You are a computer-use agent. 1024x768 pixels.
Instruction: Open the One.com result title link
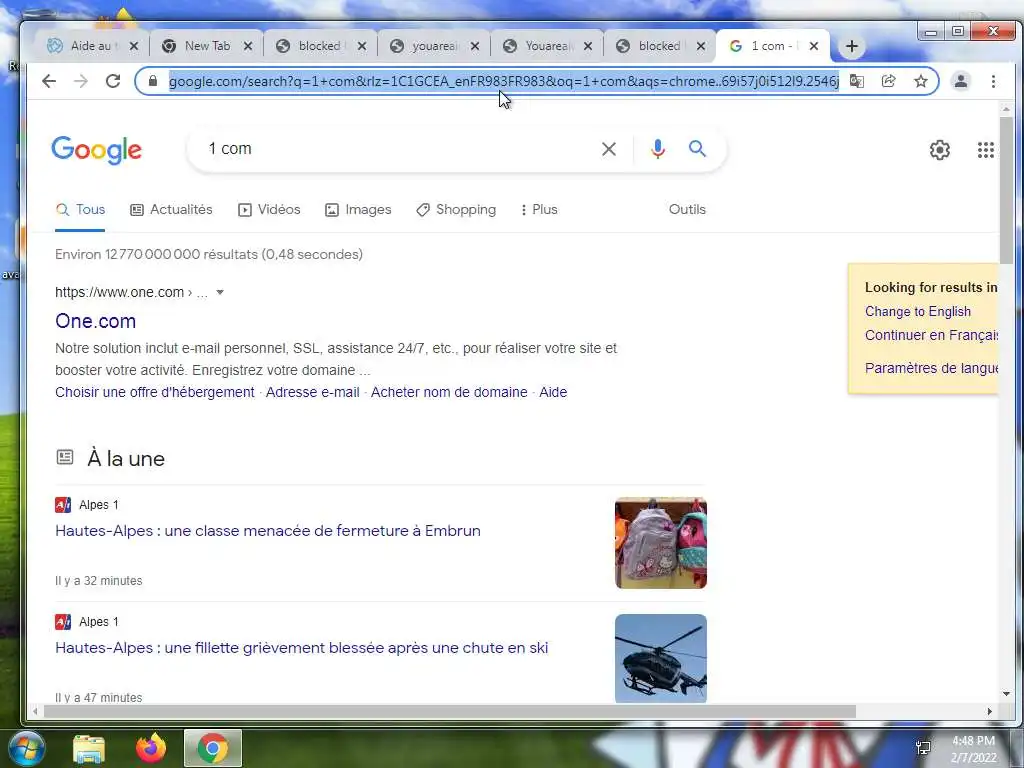click(95, 321)
